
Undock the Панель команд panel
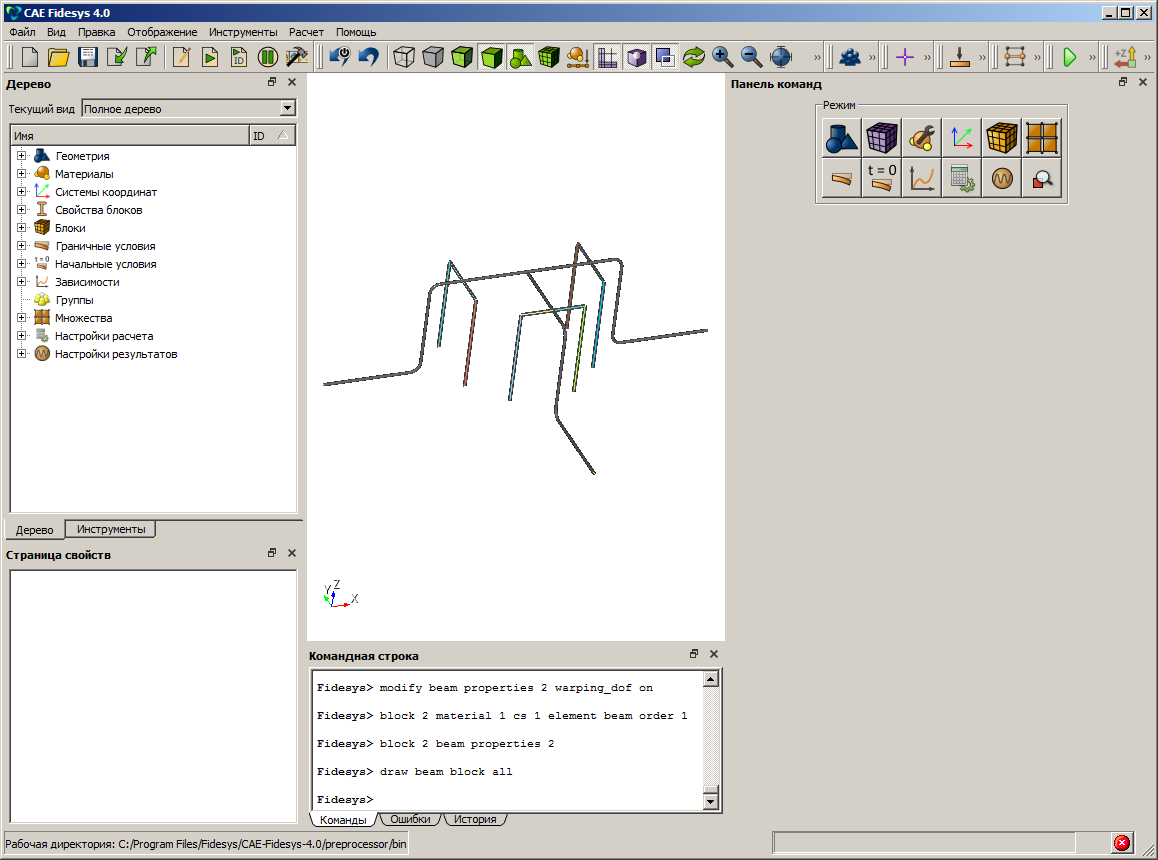[1123, 82]
